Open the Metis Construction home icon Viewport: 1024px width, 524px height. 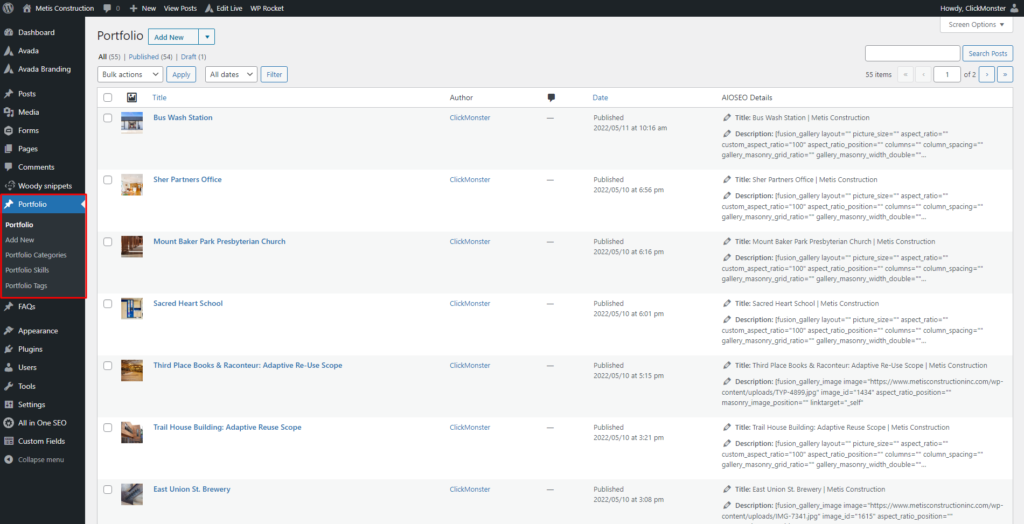[27, 8]
